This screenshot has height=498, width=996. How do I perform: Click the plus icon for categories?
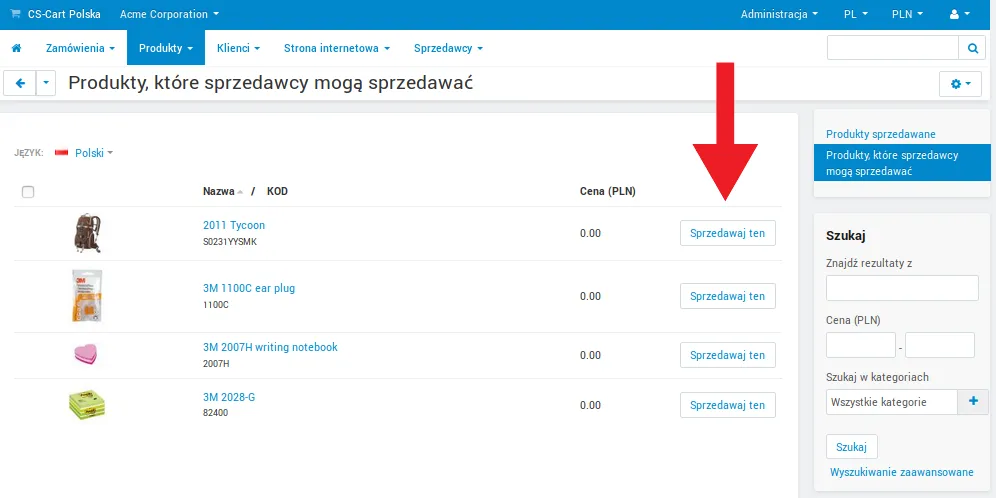[x=973, y=401]
